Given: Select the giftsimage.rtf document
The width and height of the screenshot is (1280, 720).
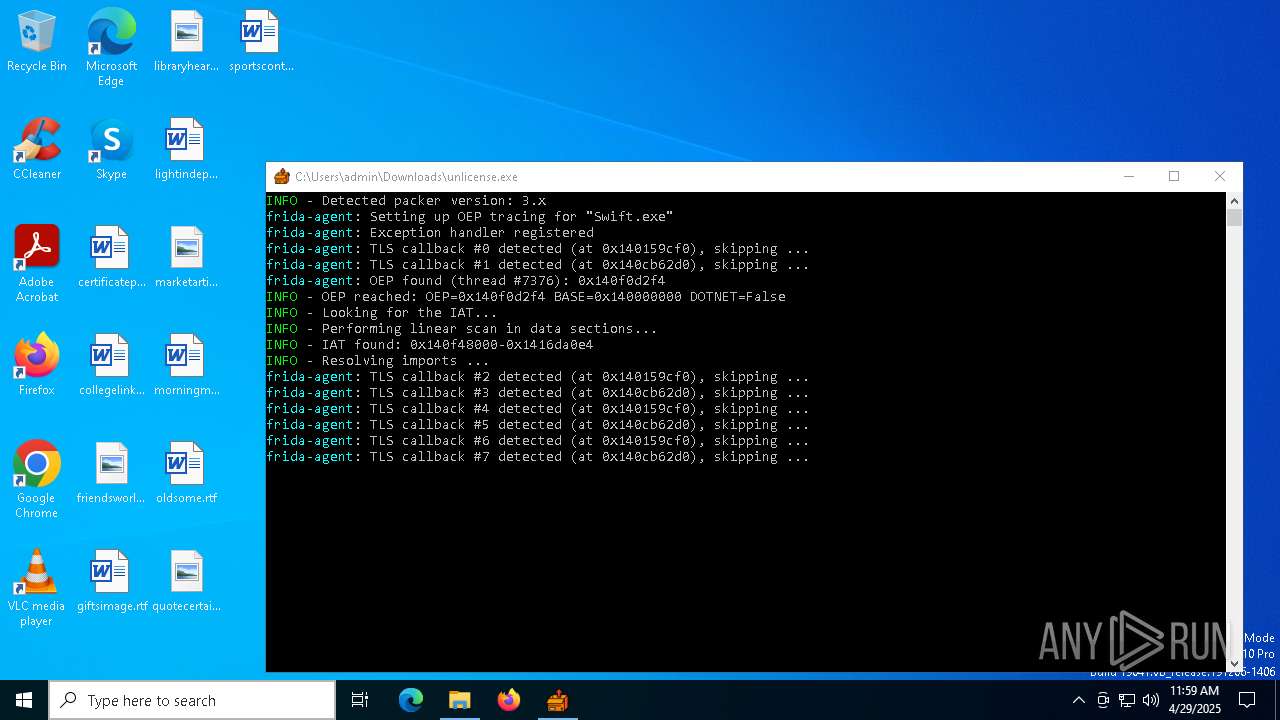Looking at the screenshot, I should click(111, 582).
